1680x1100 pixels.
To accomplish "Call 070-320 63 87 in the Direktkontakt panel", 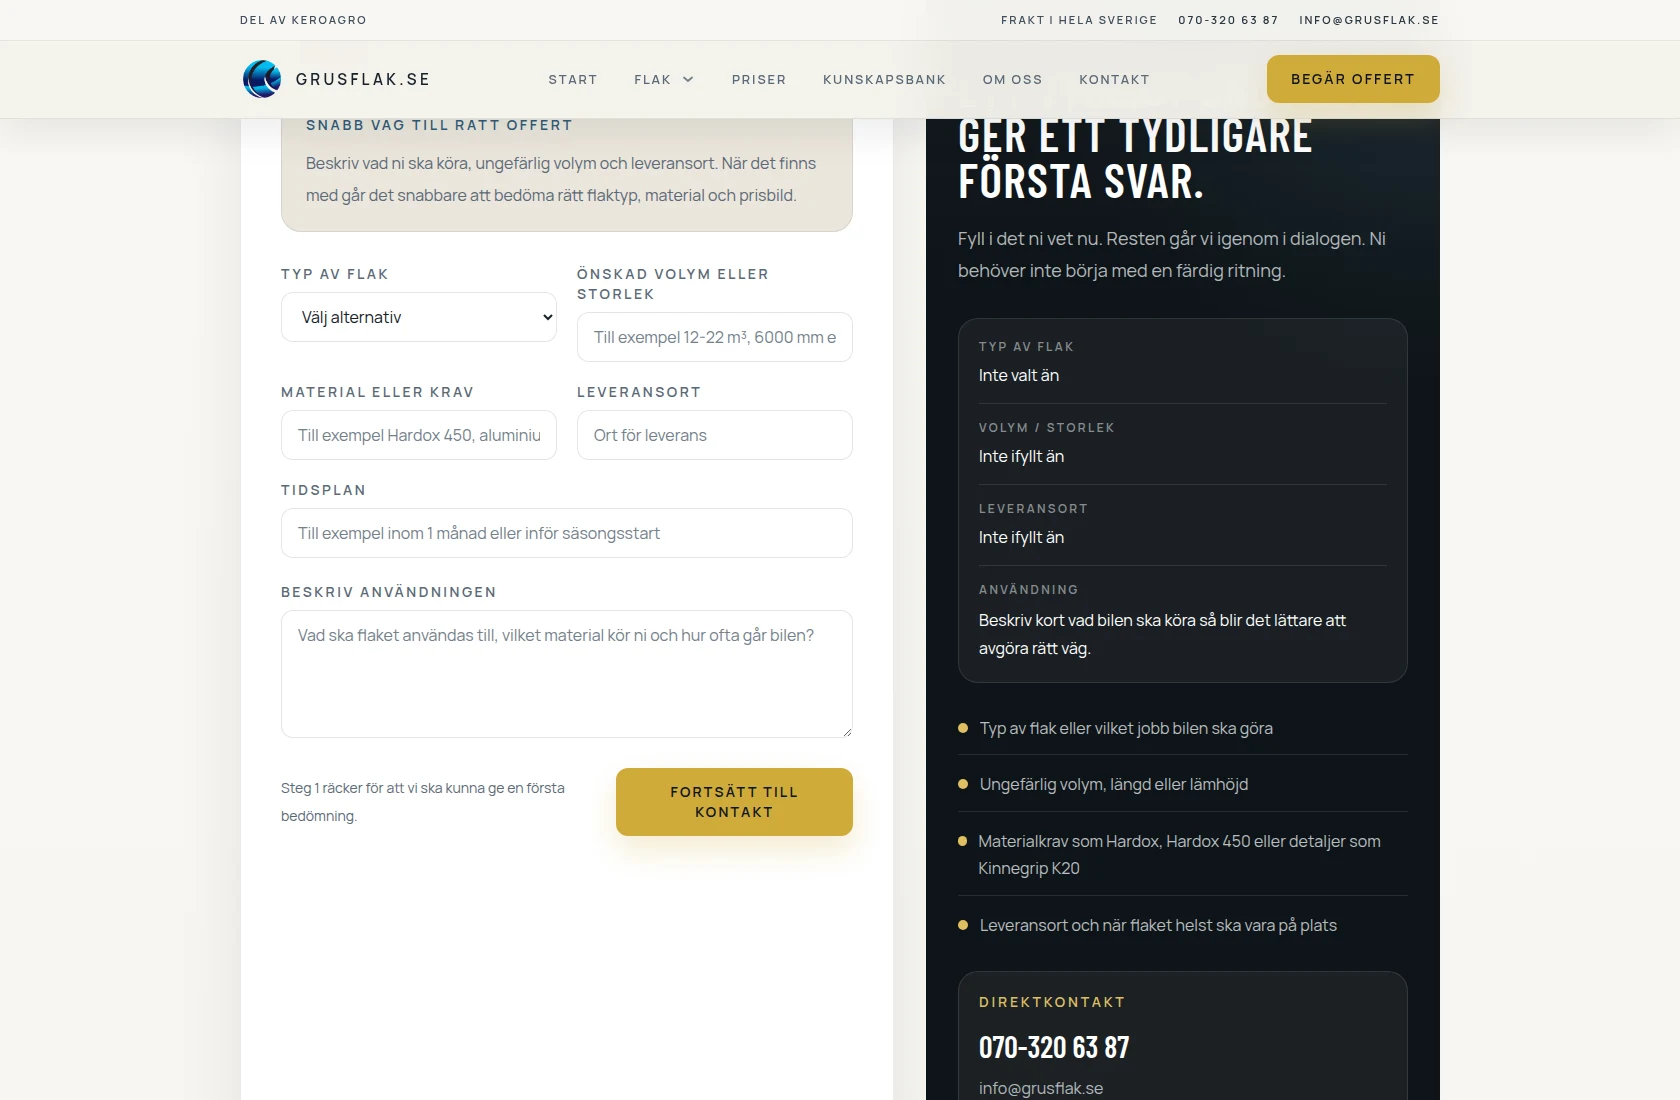I will point(1053,1048).
